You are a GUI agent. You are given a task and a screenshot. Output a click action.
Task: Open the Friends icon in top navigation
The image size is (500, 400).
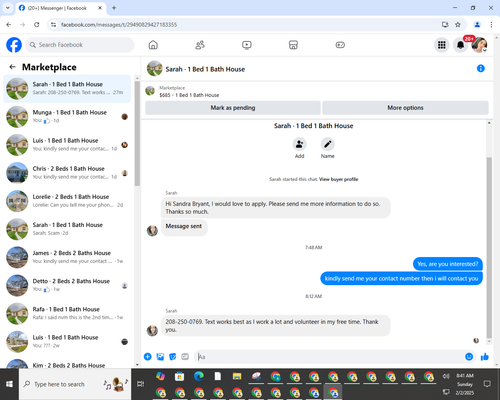tap(200, 45)
